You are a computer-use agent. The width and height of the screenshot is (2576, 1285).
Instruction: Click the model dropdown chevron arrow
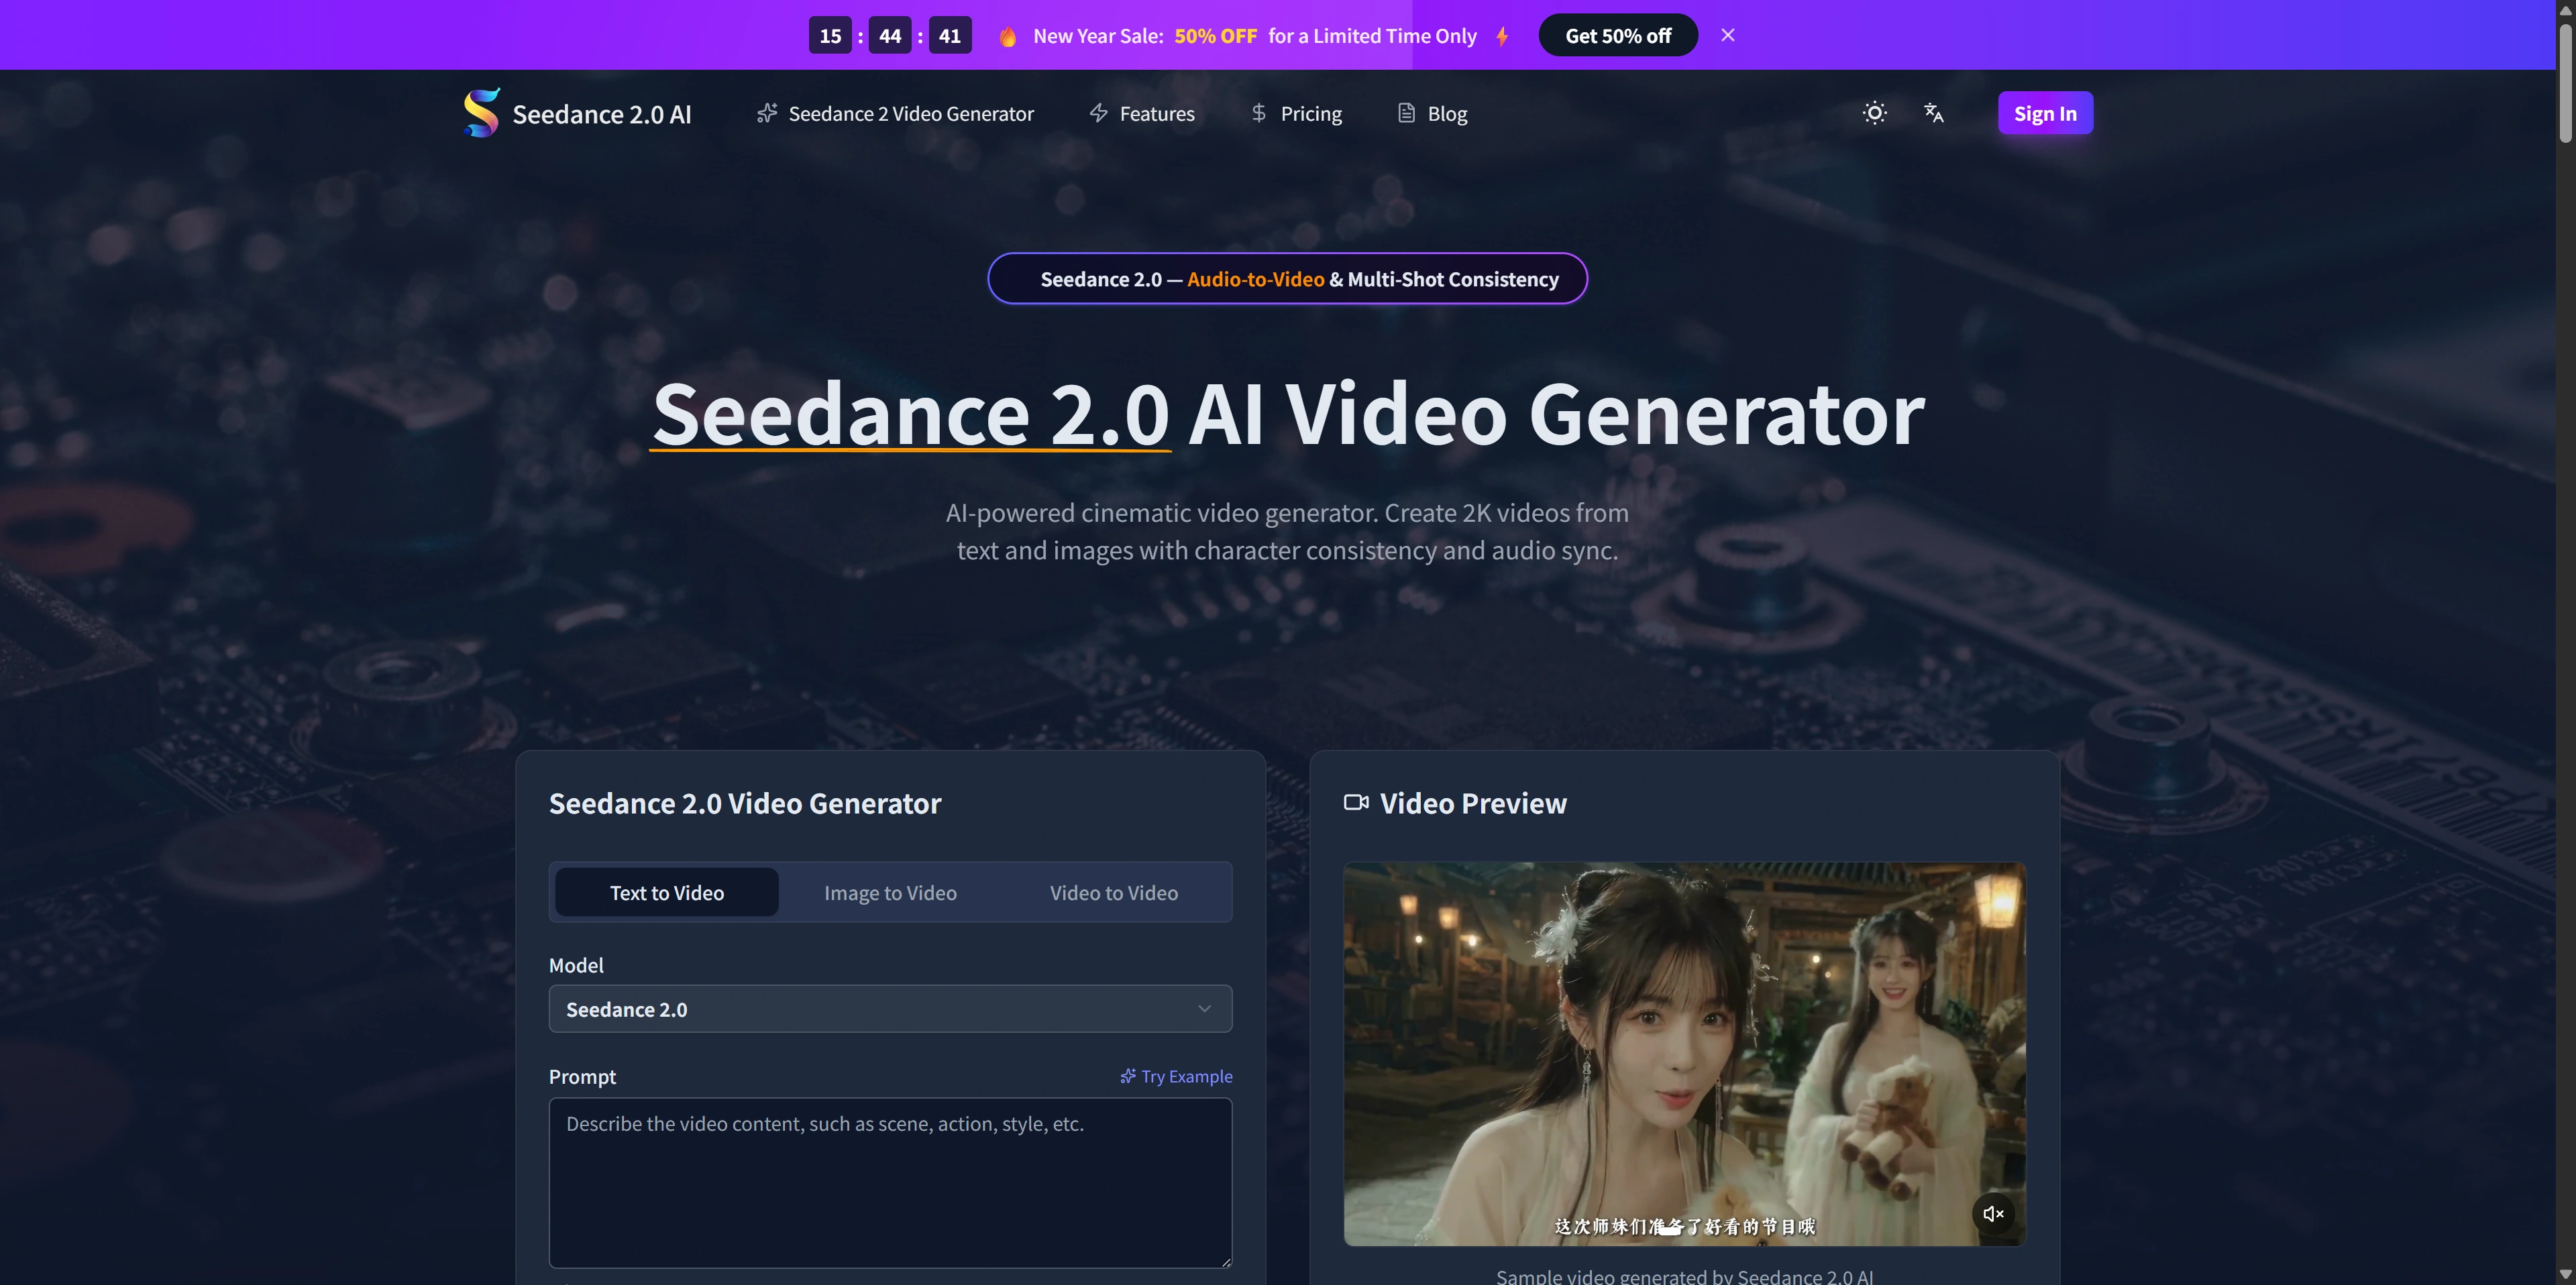point(1204,1009)
